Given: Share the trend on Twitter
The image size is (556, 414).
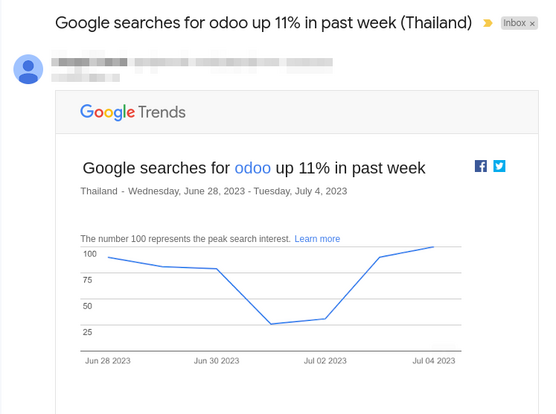Looking at the screenshot, I should tap(499, 166).
